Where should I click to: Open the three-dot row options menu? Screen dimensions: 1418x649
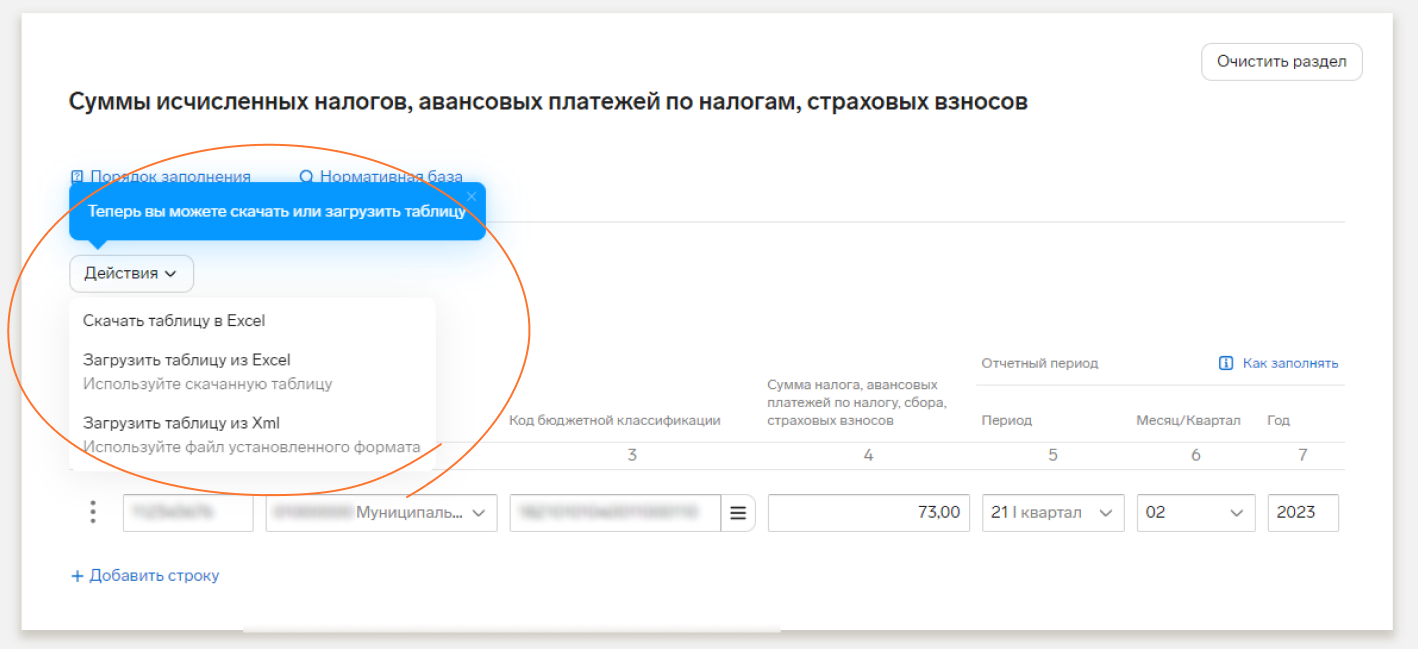(93, 512)
